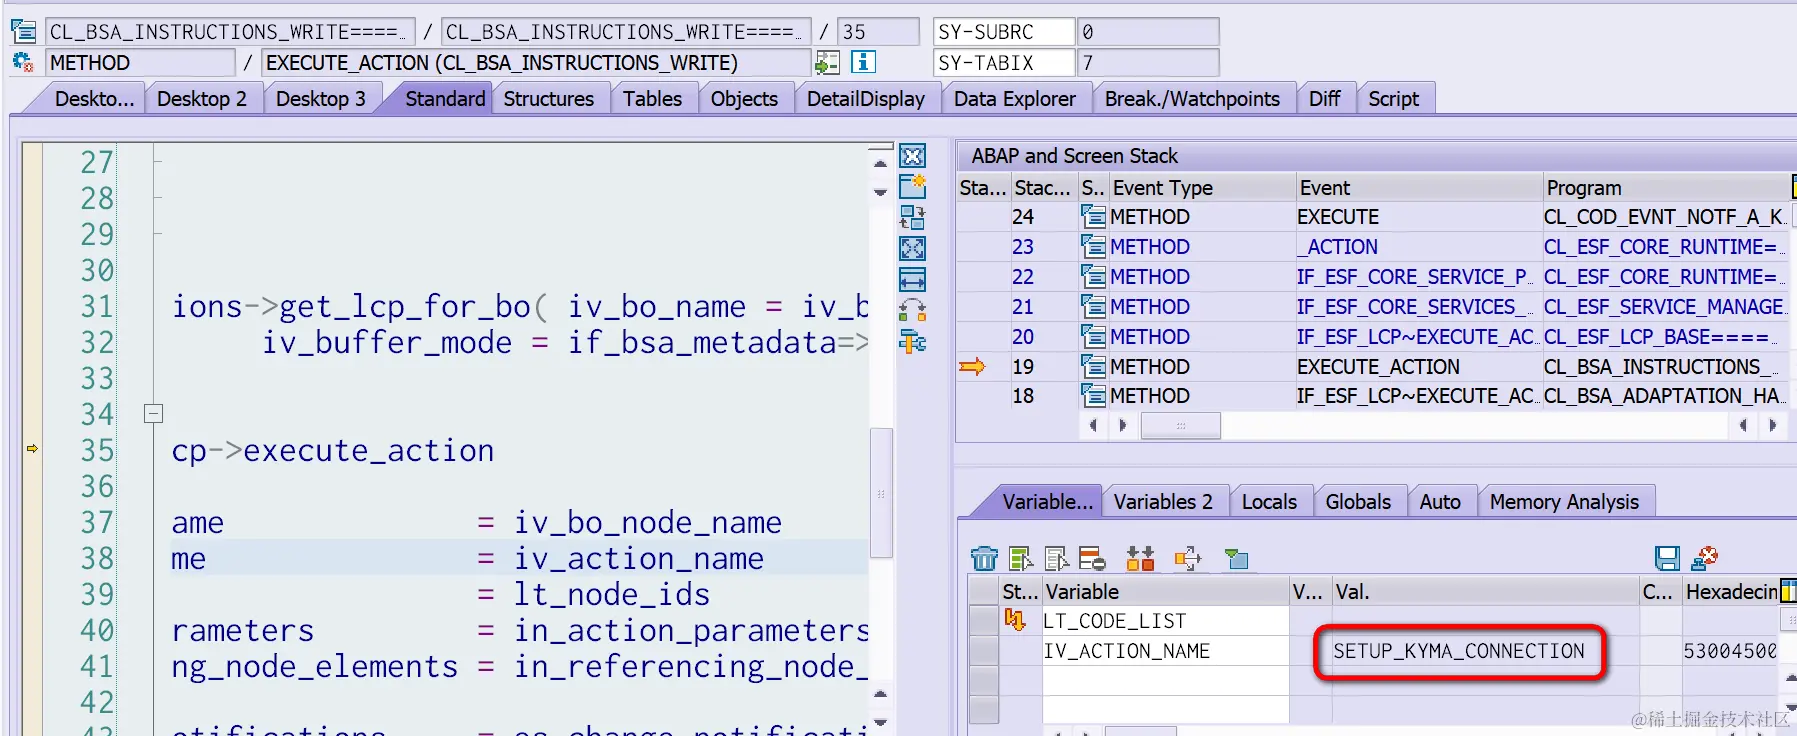This screenshot has width=1797, height=736.
Task: Switch to the Globals tab
Action: [1358, 502]
